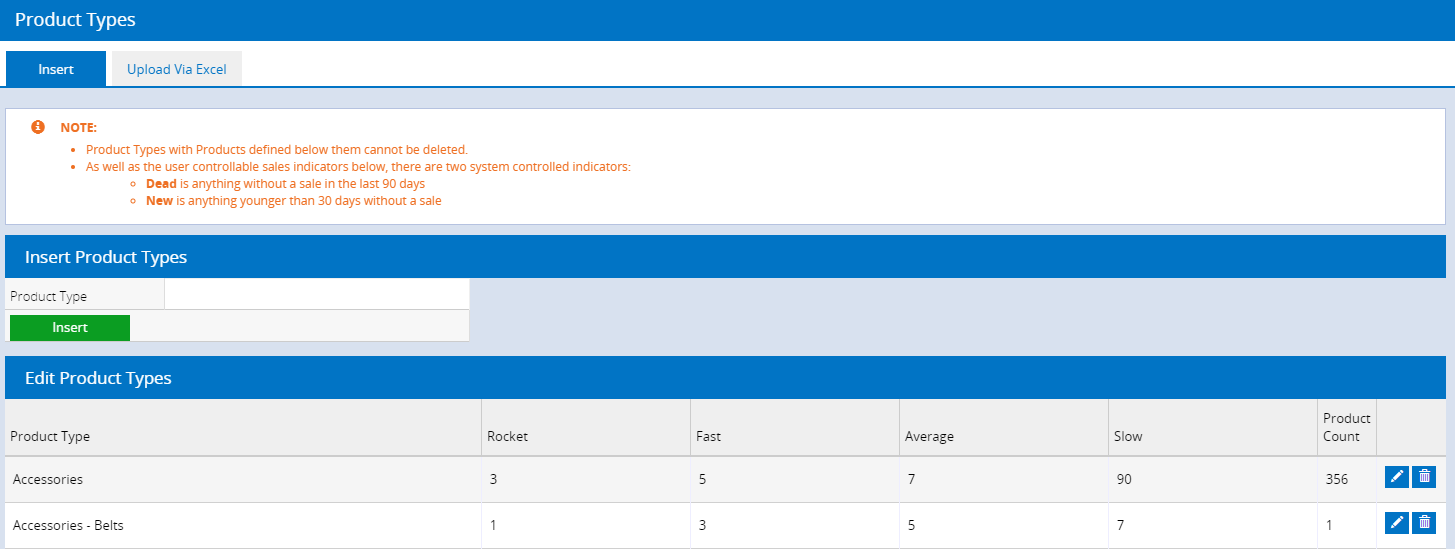Screen dimensions: 1455x549
Task: Delete the Accessories - Belts product type
Action: (x=1424, y=522)
